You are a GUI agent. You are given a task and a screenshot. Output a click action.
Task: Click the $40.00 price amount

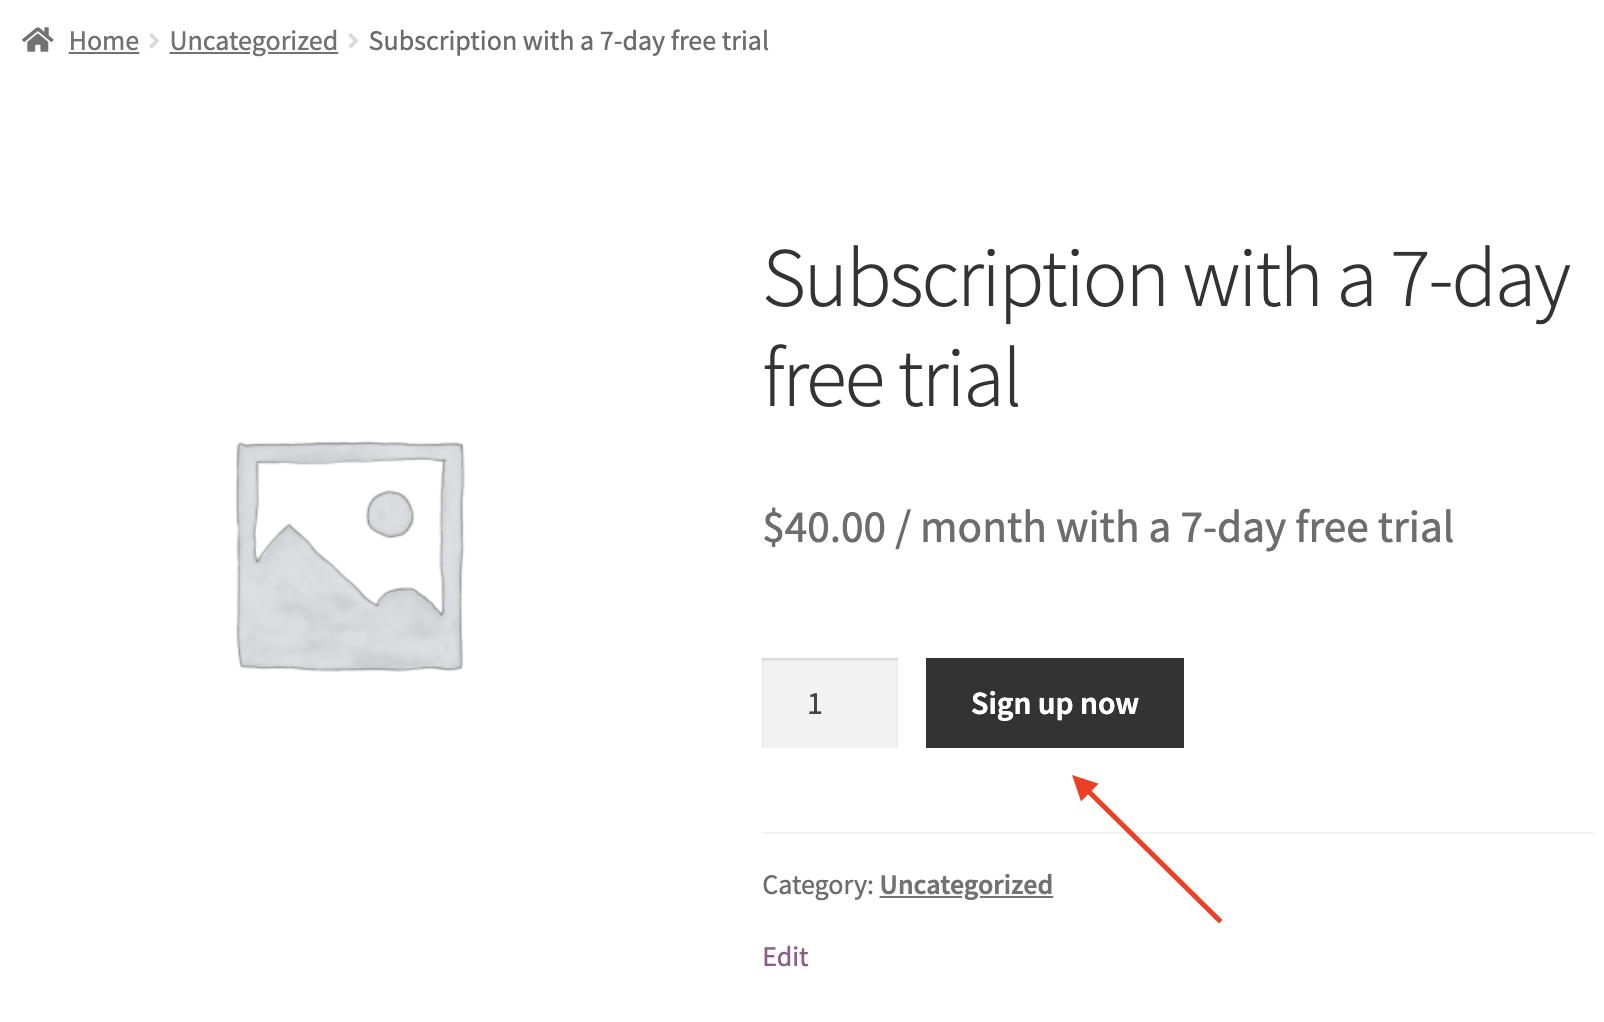pos(824,527)
